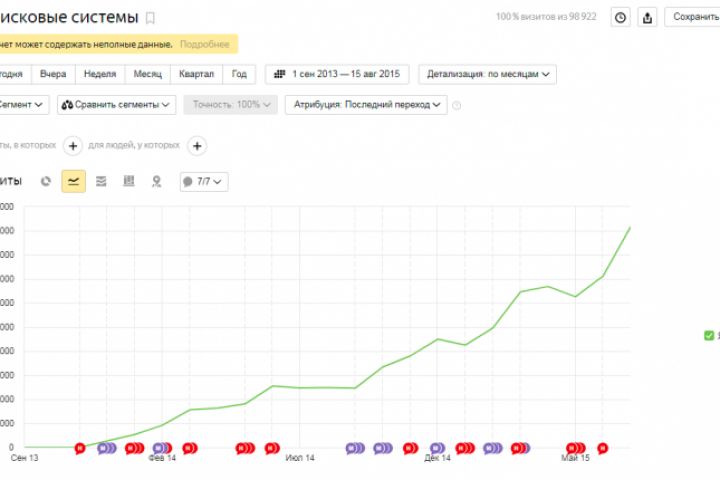Select the Месяц period tab
720x480 pixels.
coord(147,74)
